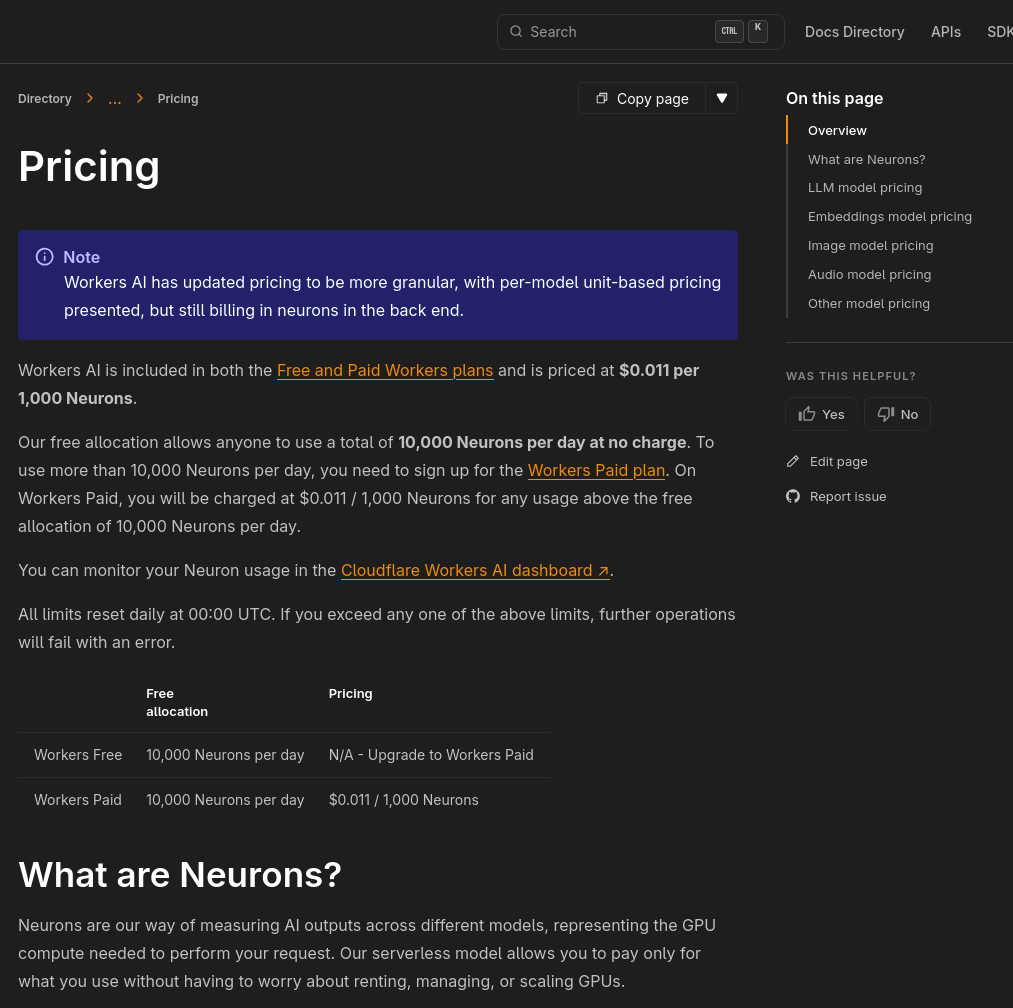
Task: Go to Directory breadcrumb
Action: tap(45, 99)
